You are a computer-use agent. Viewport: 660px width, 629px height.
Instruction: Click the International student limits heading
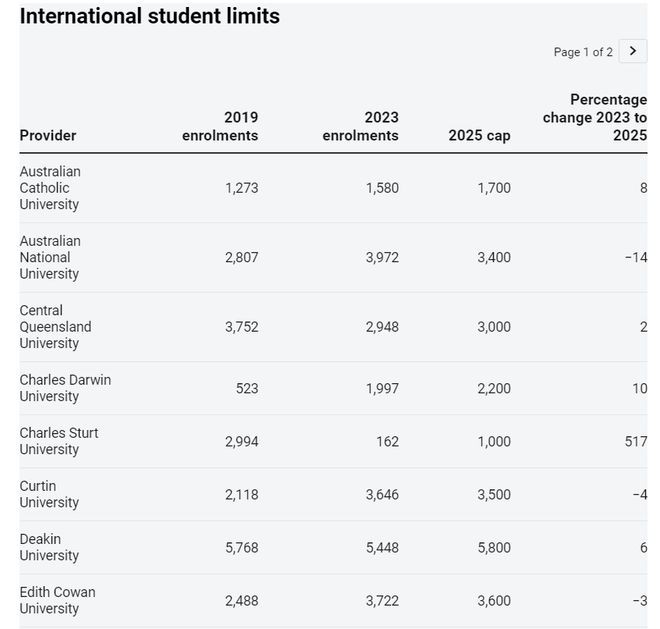[x=150, y=17]
